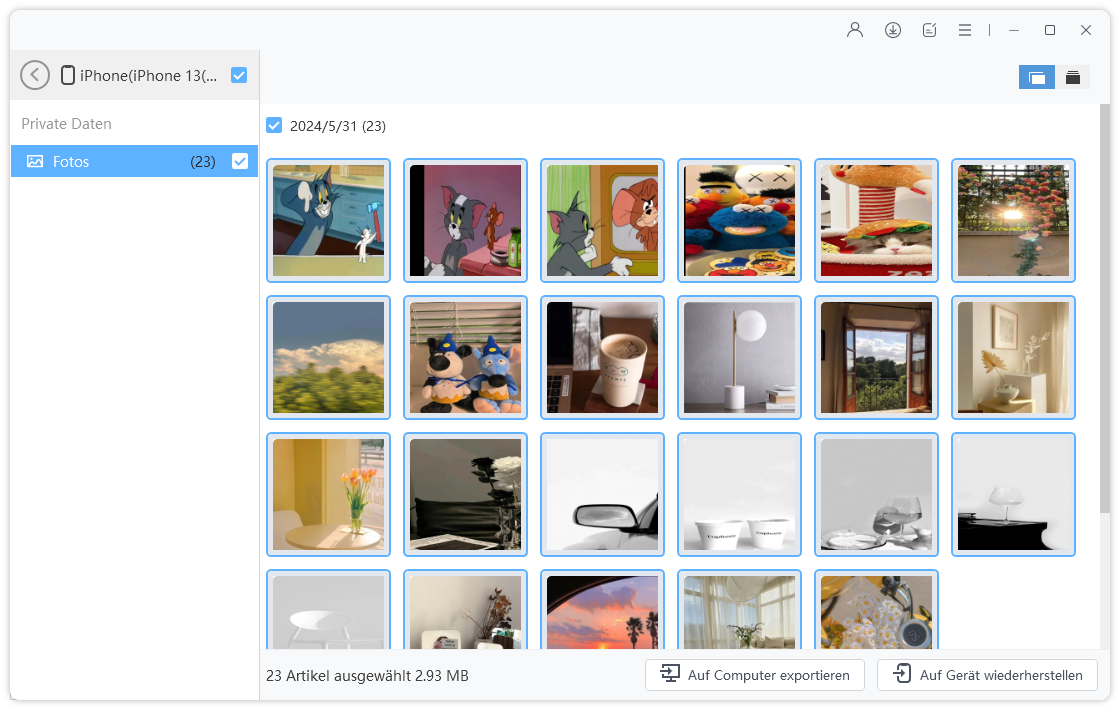Image resolution: width=1120 pixels, height=710 pixels.
Task: Select lamp on black table photo
Action: pyautogui.click(x=1014, y=495)
